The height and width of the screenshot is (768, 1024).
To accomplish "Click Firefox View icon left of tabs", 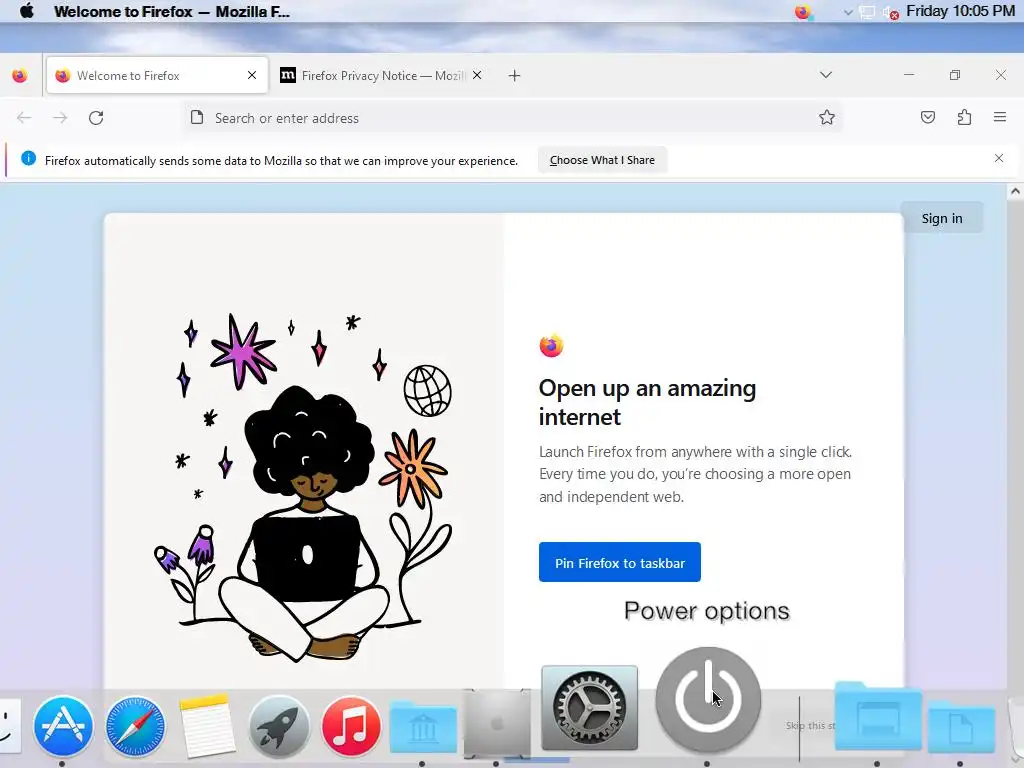I will (20, 76).
